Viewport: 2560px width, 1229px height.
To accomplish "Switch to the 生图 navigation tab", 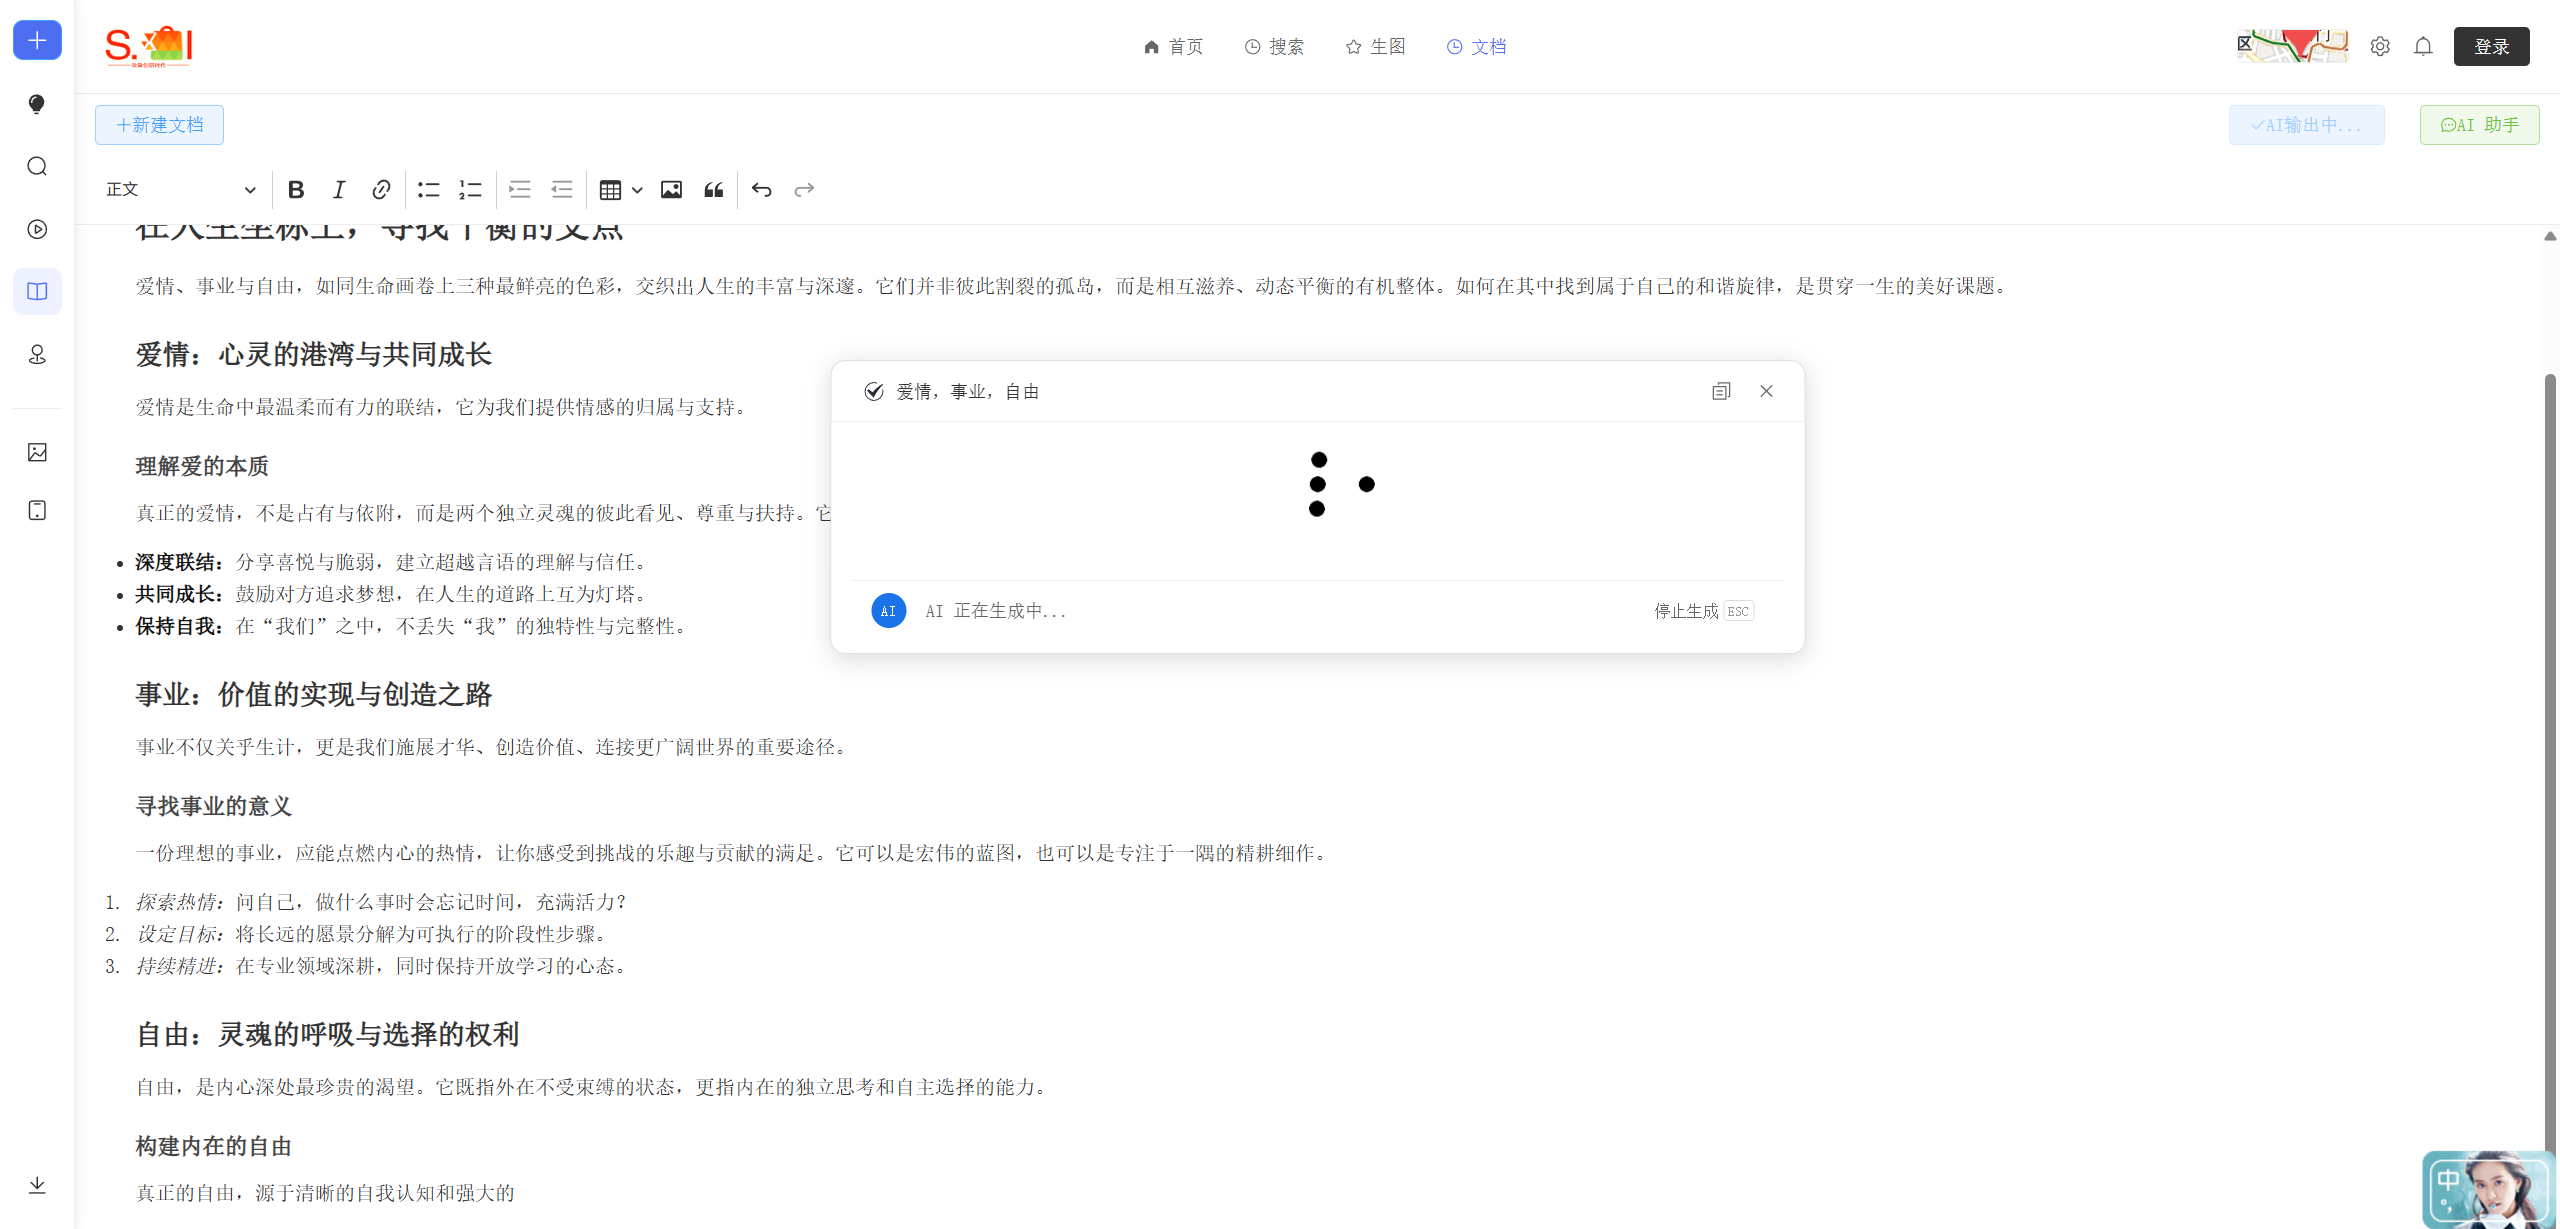I will click(1376, 47).
